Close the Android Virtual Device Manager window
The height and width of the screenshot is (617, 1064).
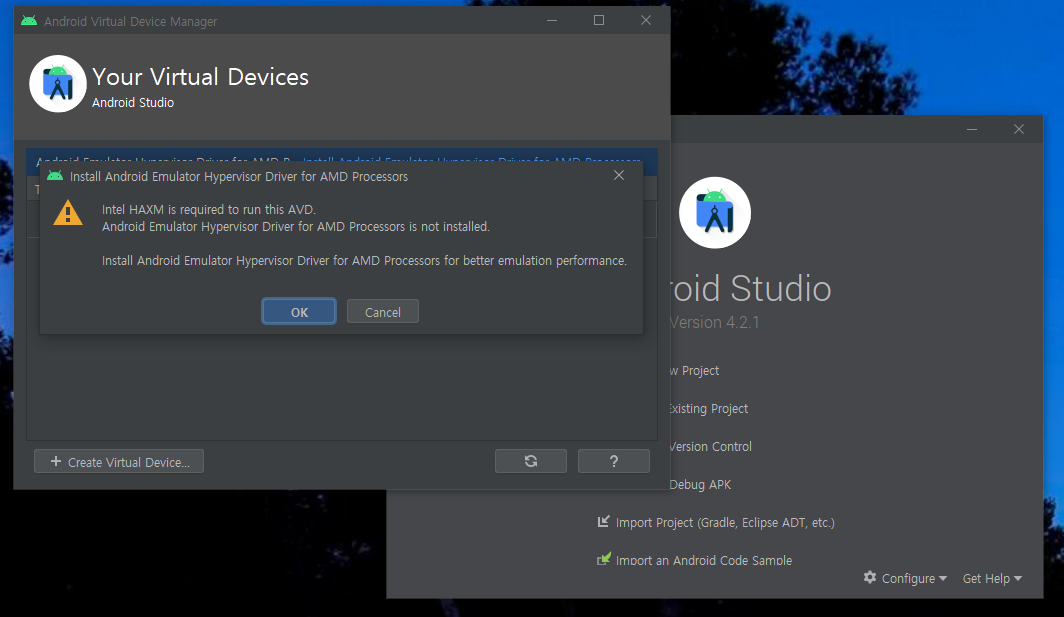(x=645, y=20)
